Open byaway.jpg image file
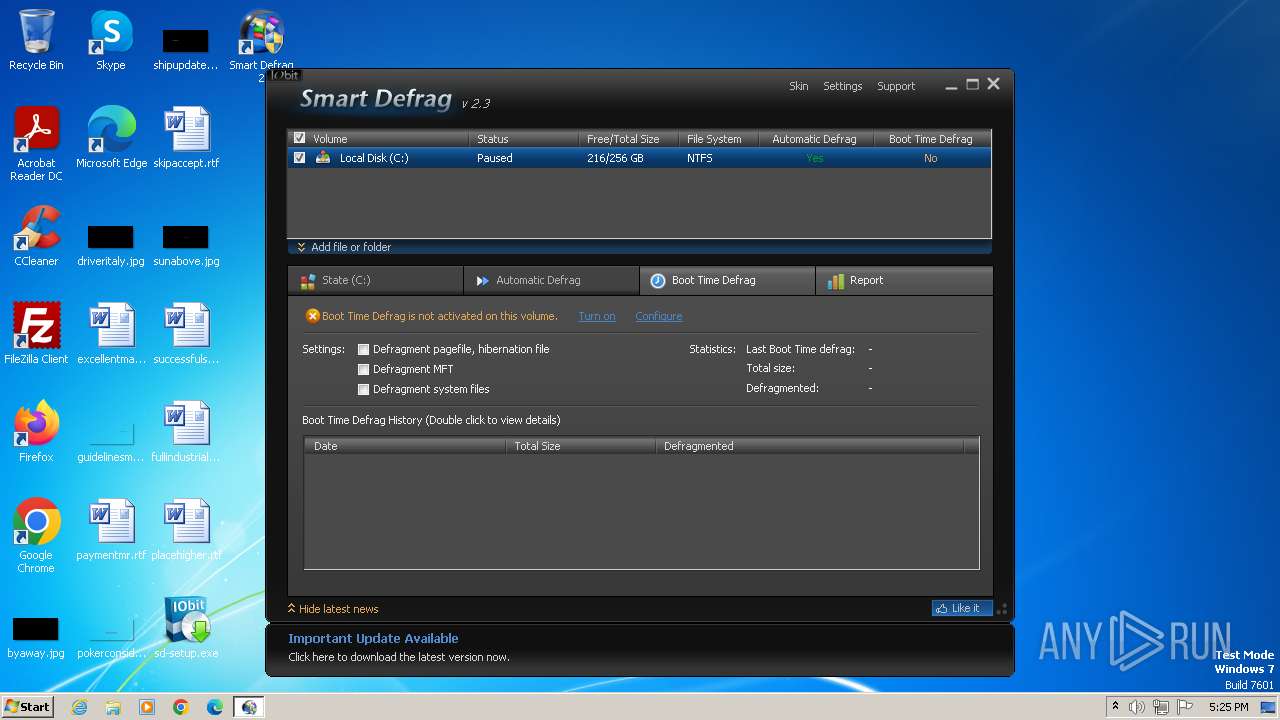This screenshot has width=1280, height=720. (x=36, y=637)
